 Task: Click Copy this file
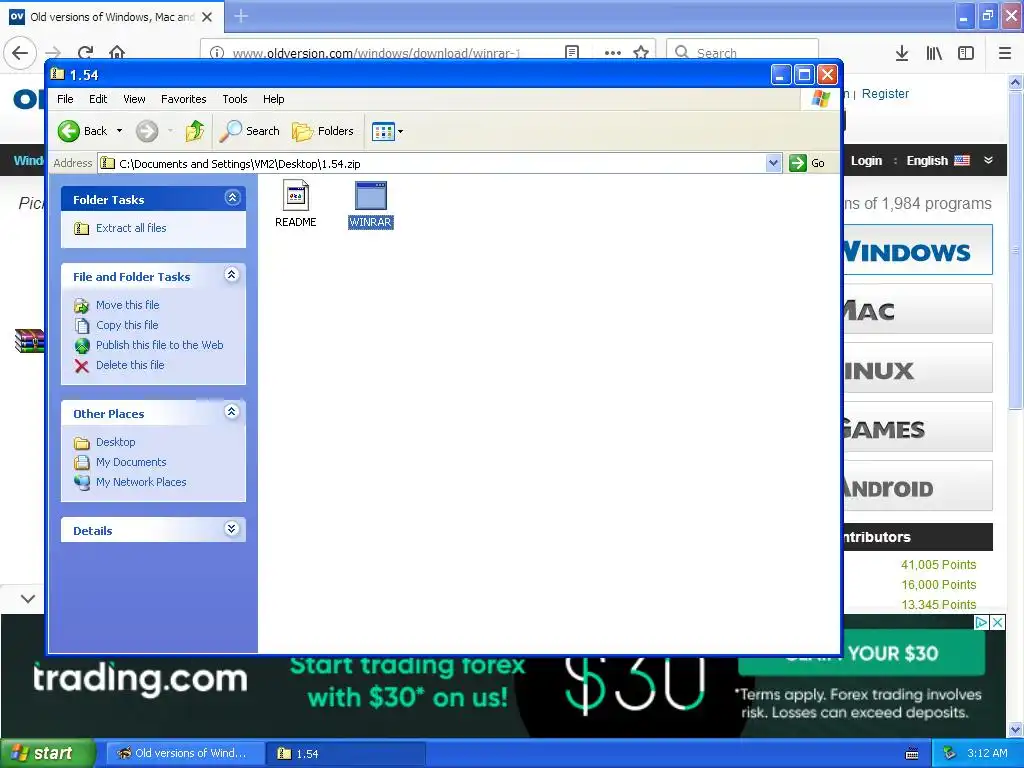[x=127, y=325]
